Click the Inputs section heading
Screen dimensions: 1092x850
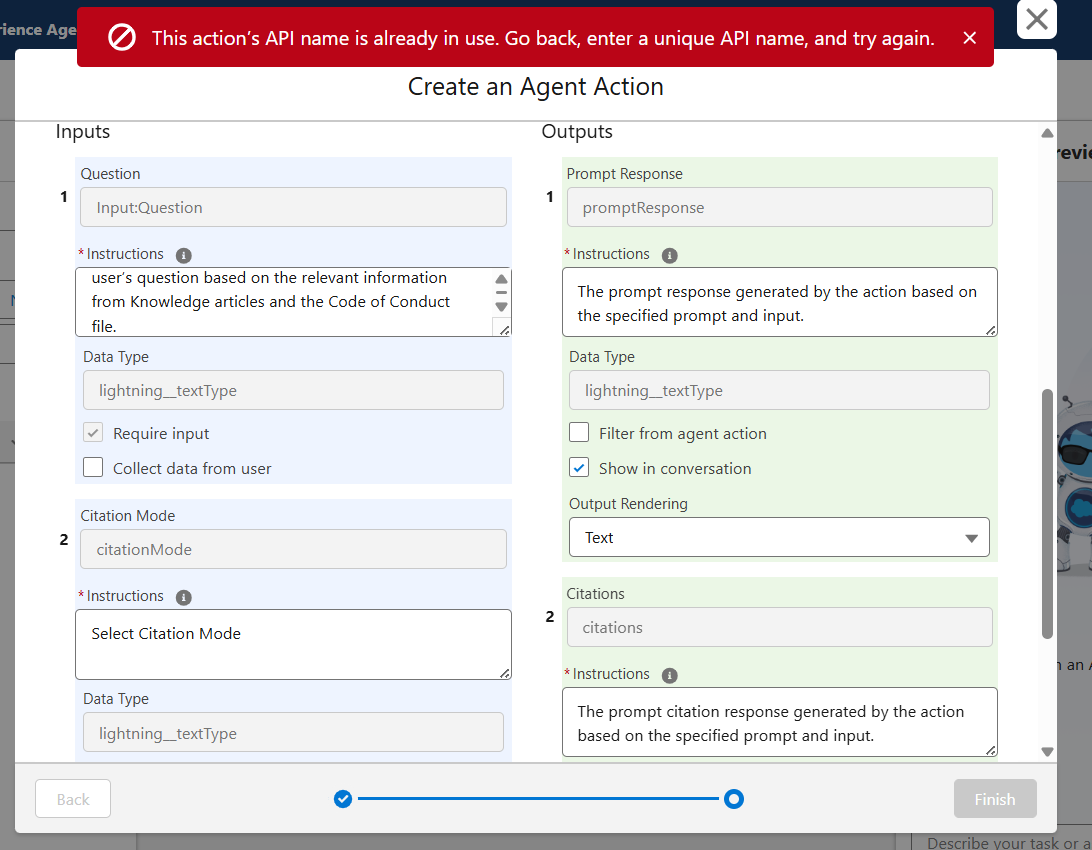(83, 132)
